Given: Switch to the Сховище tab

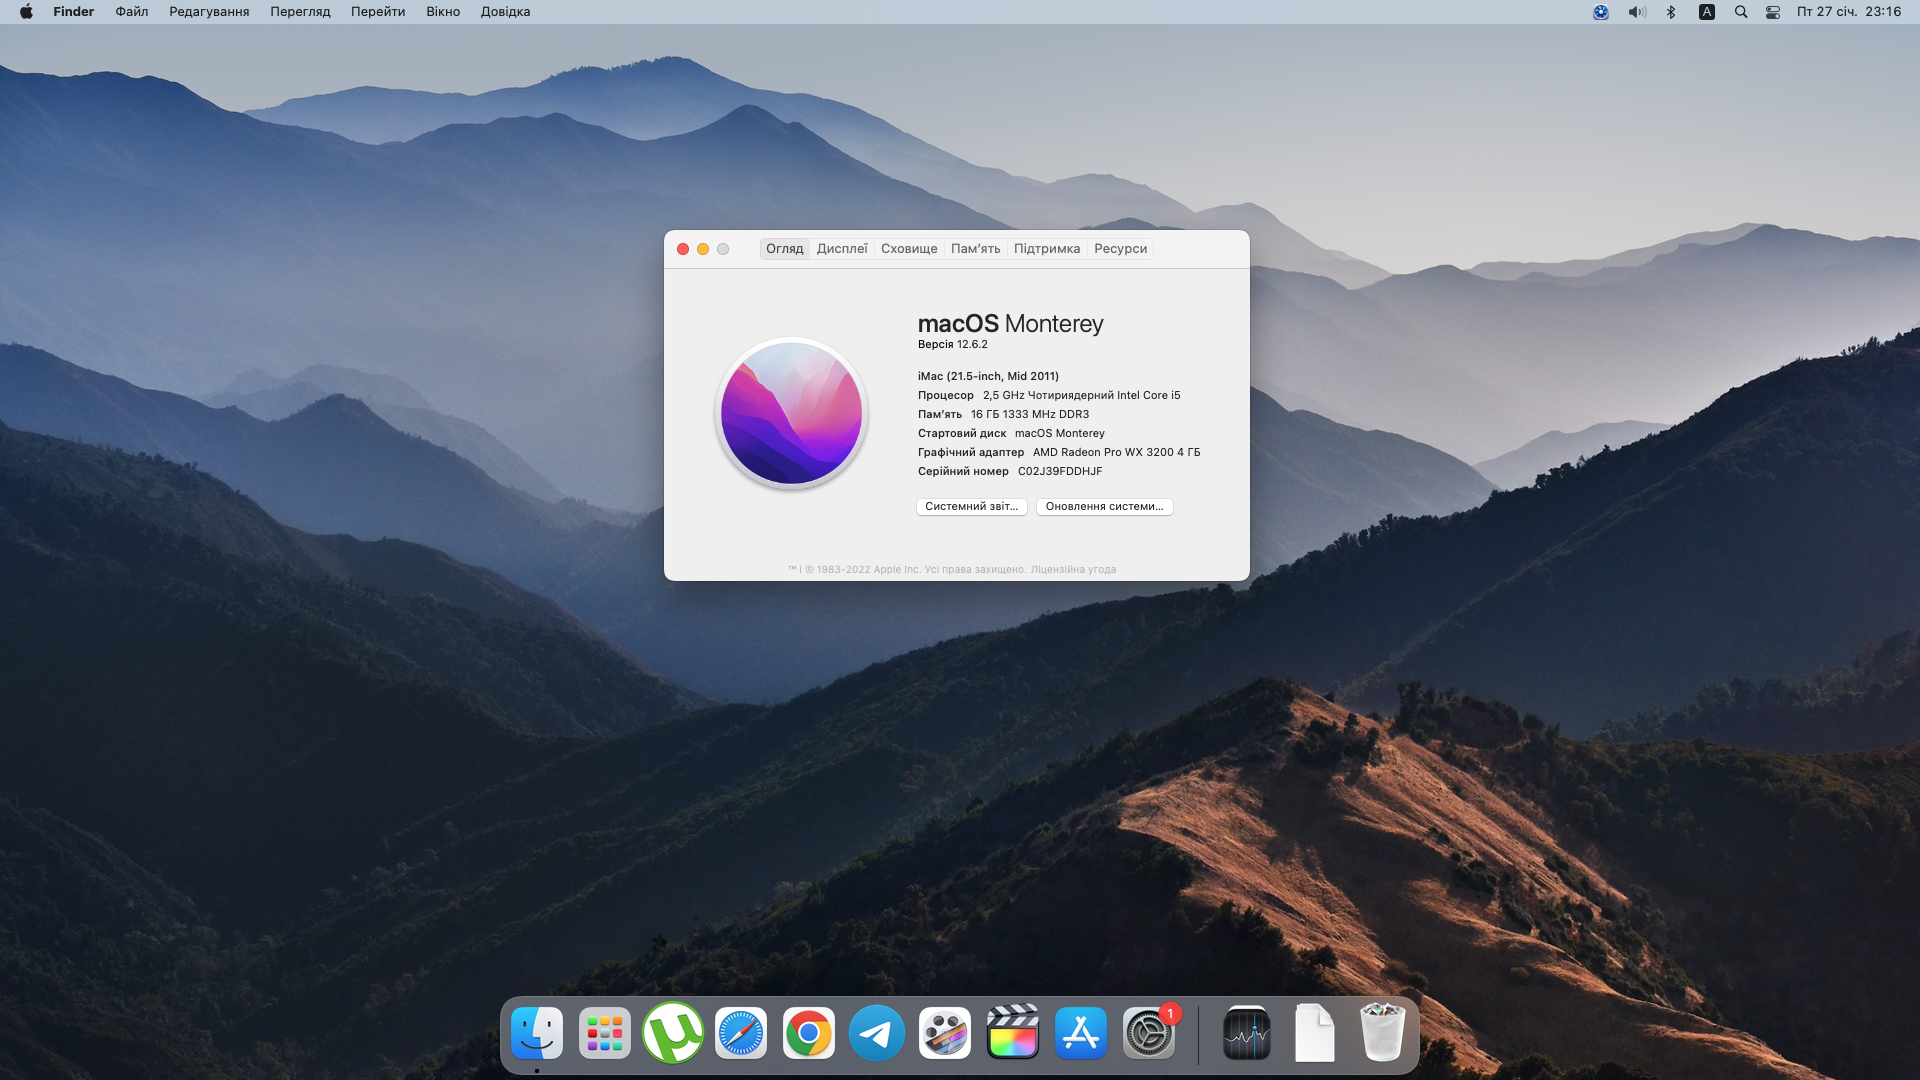Looking at the screenshot, I should click(x=909, y=249).
